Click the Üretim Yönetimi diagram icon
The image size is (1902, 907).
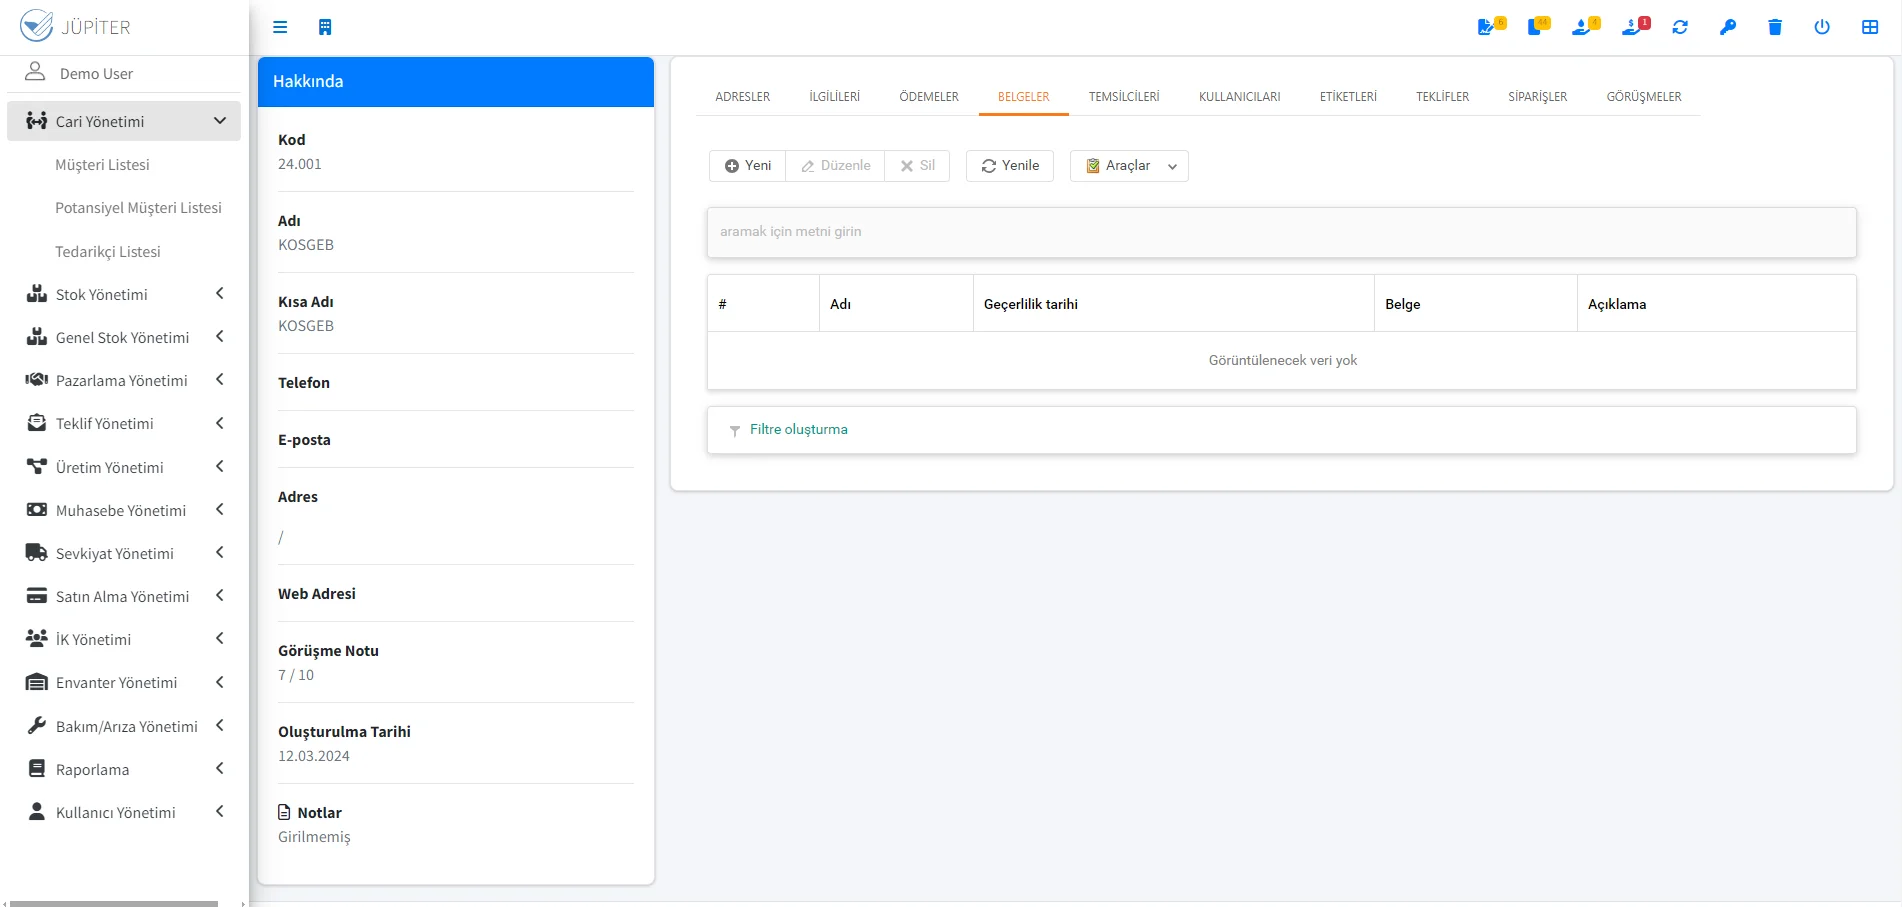click(37, 467)
